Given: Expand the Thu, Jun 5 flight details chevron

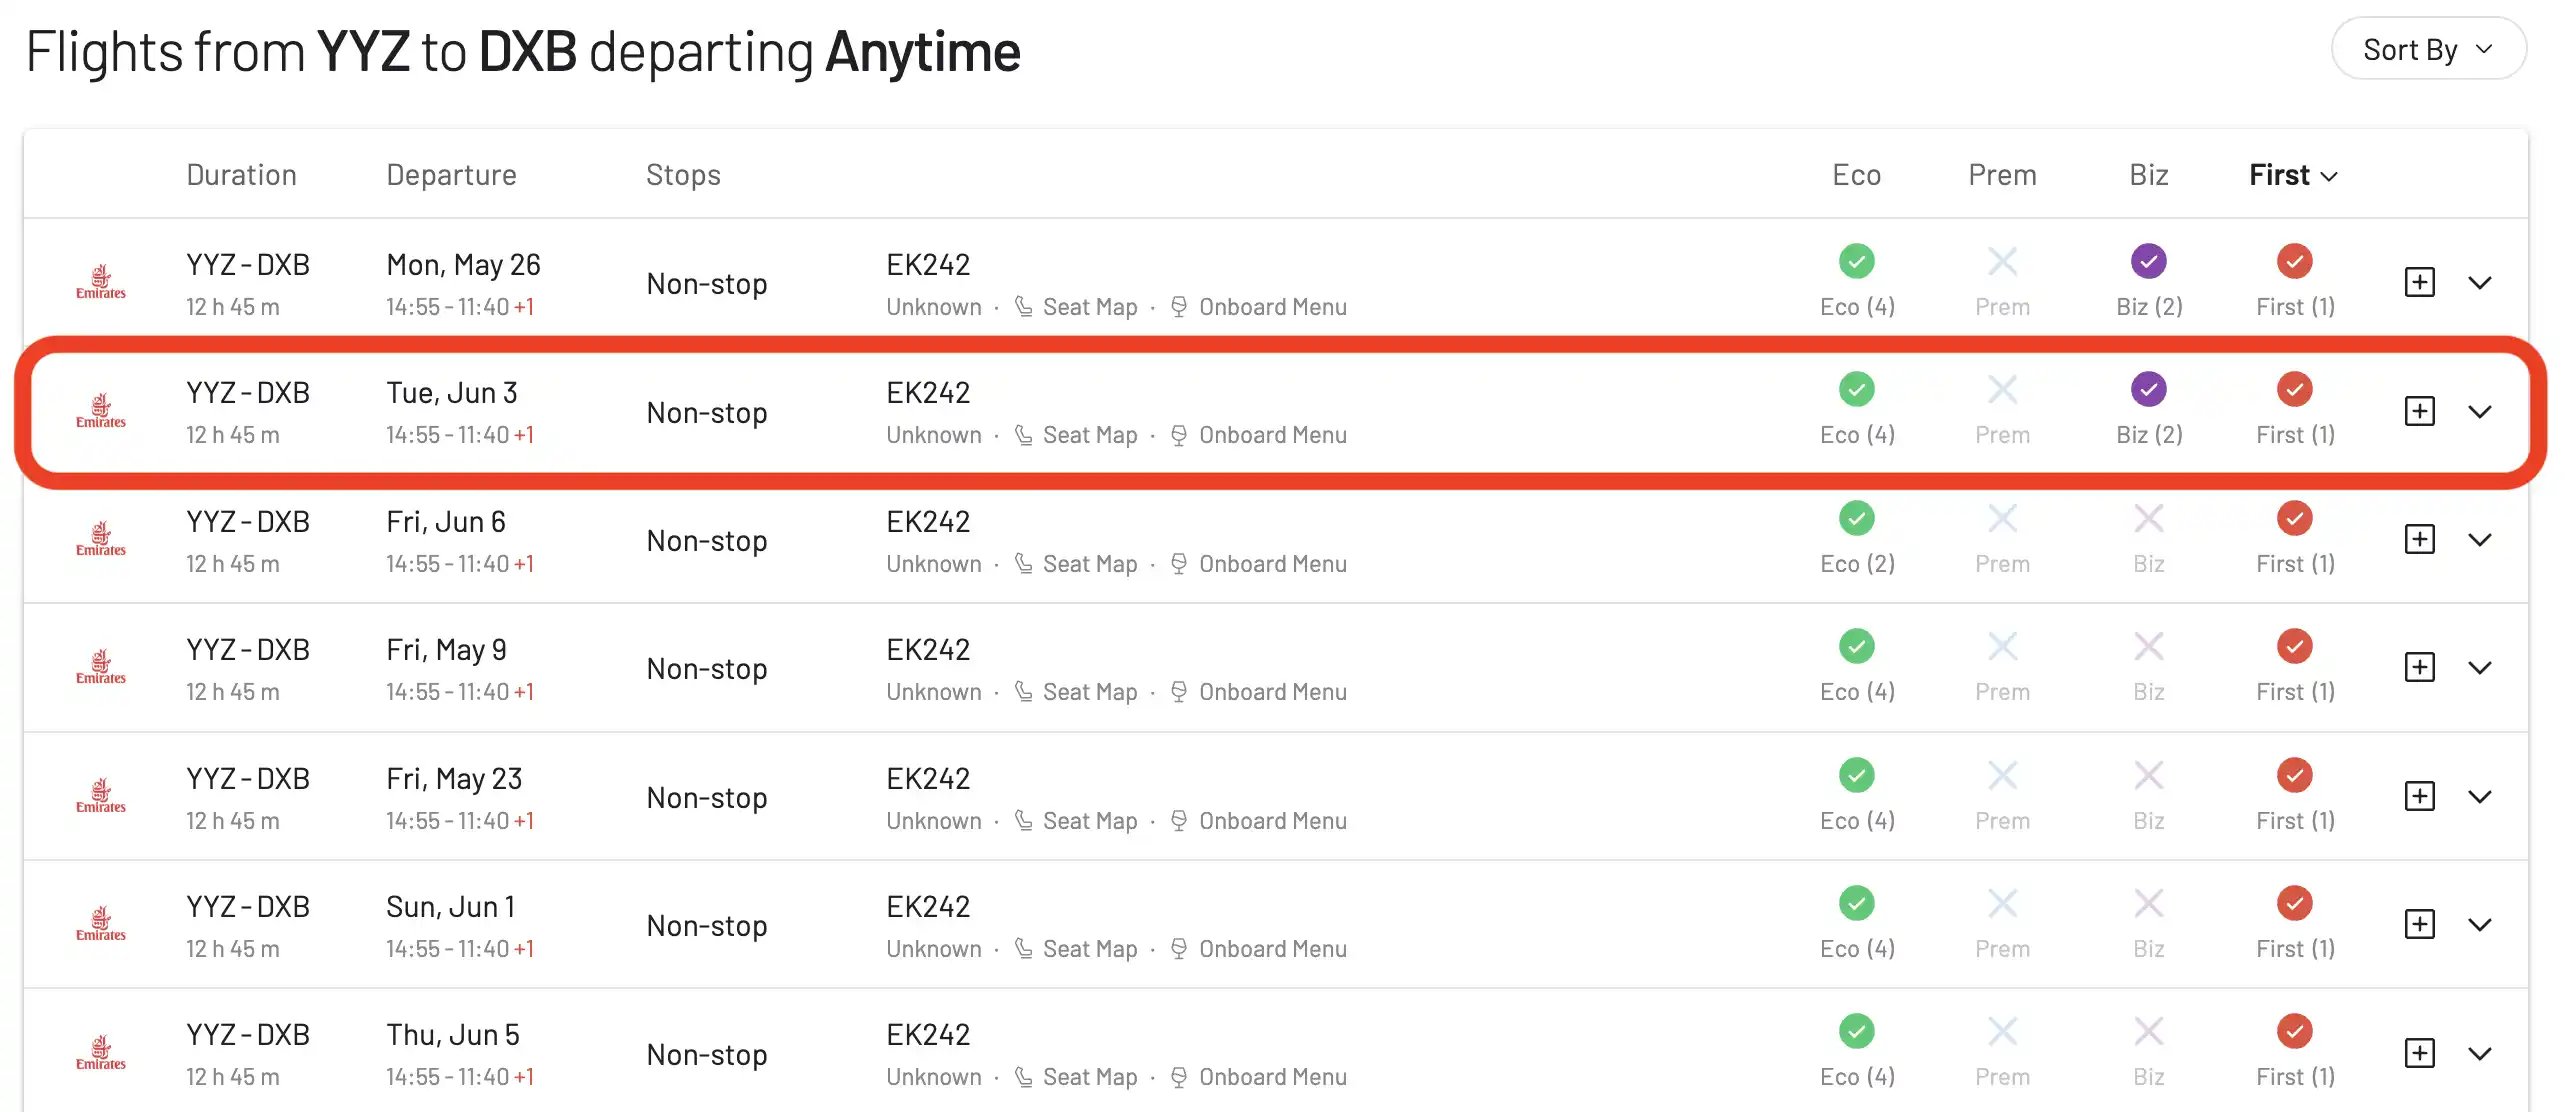Looking at the screenshot, I should (x=2479, y=1054).
